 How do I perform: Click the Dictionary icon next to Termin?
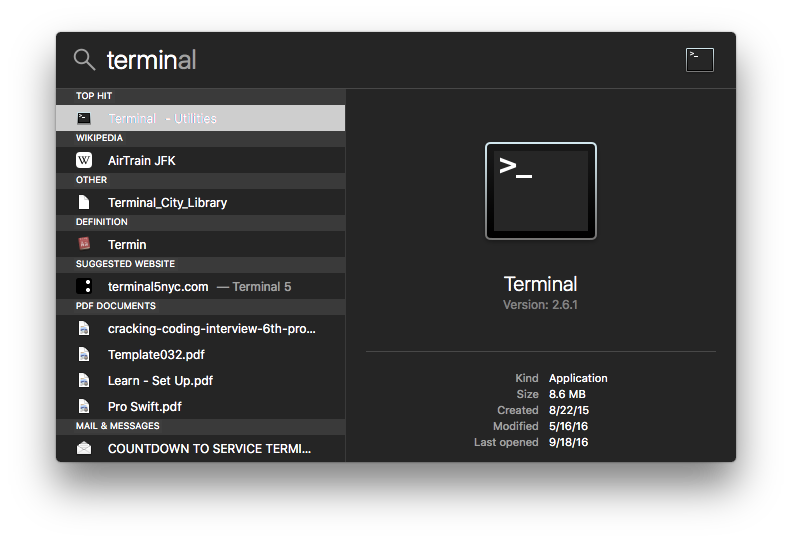click(84, 244)
